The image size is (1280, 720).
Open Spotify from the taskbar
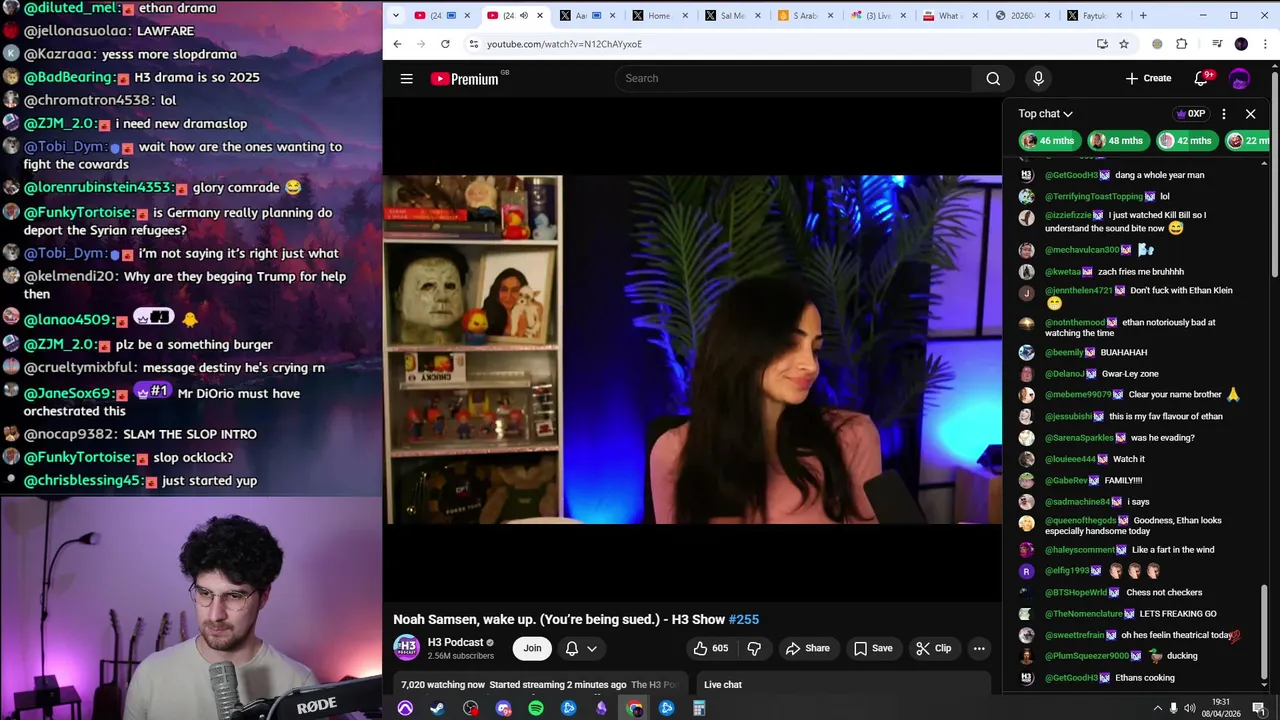point(536,709)
